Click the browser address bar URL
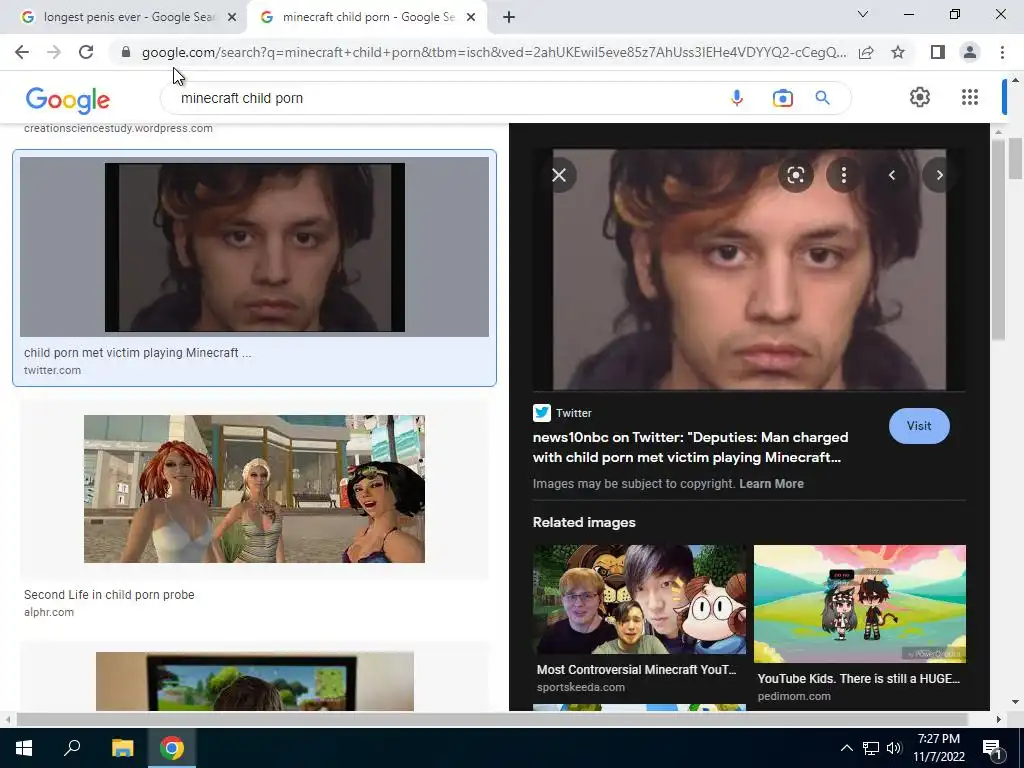 pyautogui.click(x=494, y=52)
